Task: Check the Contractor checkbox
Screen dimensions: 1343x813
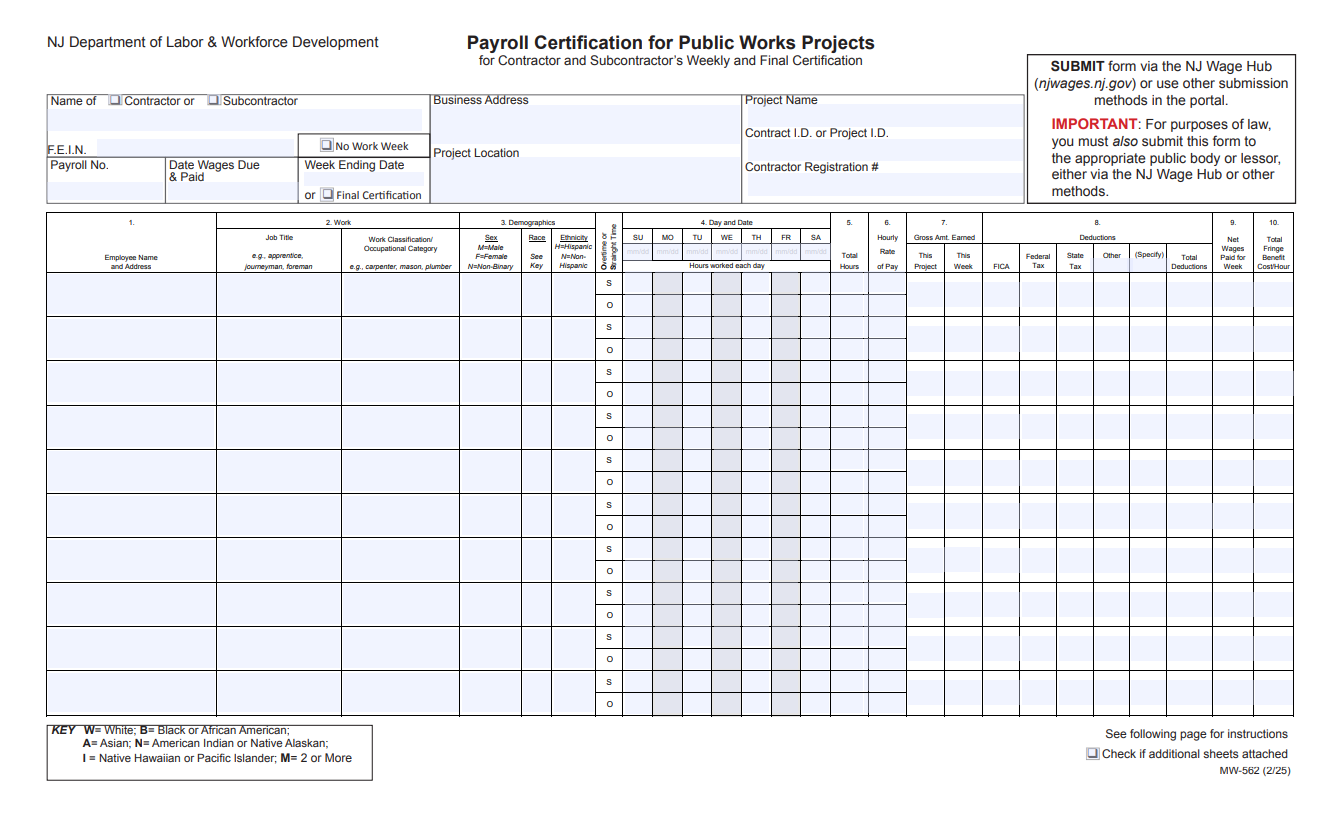Action: pos(115,101)
